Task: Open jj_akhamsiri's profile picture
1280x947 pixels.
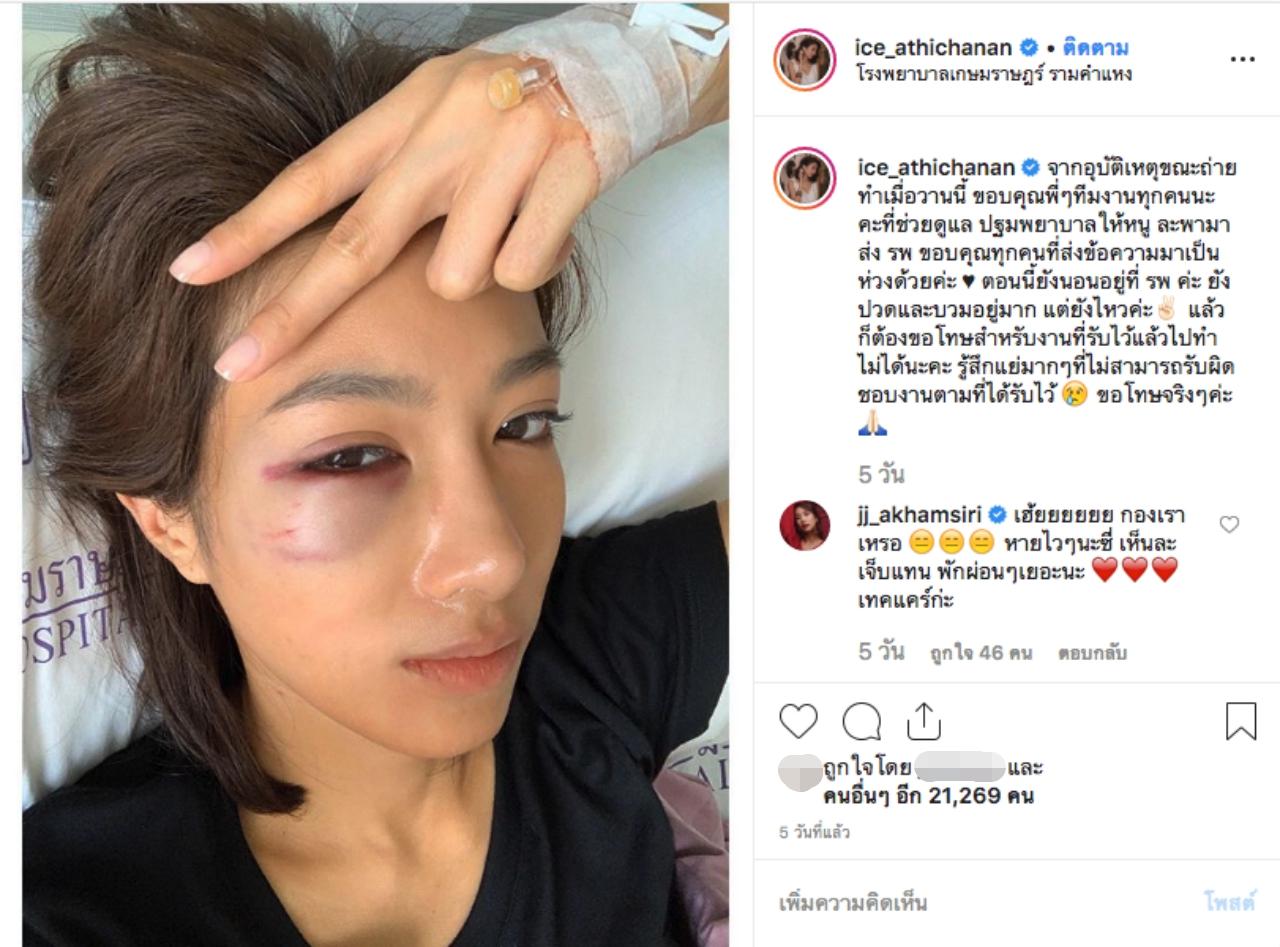Action: point(805,526)
